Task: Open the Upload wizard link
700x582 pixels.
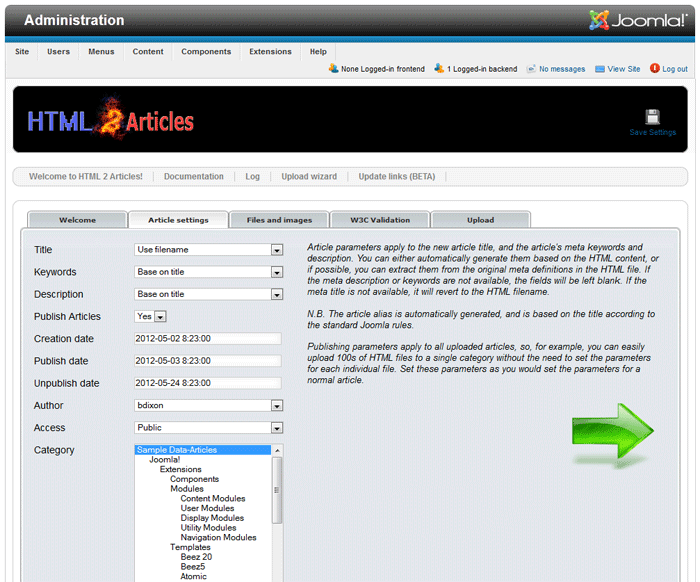Action: tap(309, 177)
